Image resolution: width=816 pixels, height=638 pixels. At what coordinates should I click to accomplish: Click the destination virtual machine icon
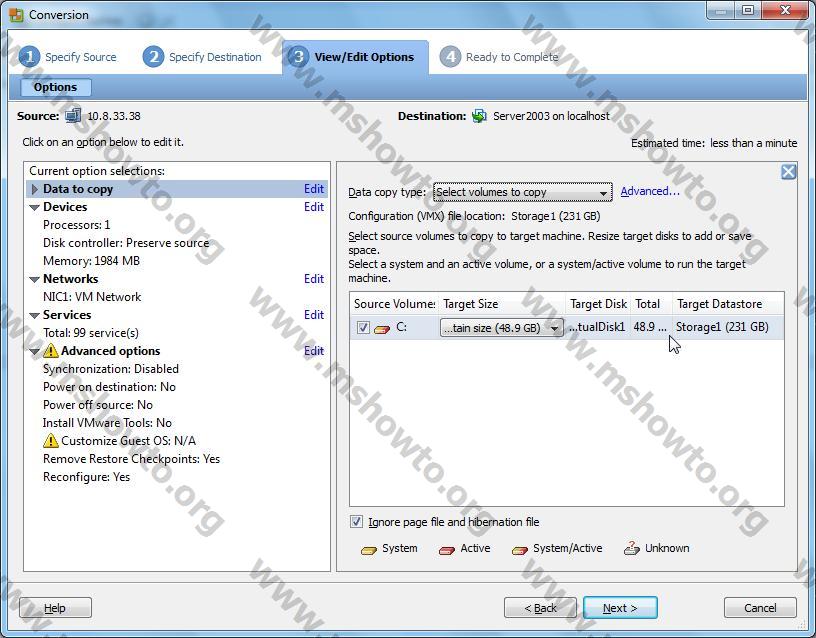(479, 116)
